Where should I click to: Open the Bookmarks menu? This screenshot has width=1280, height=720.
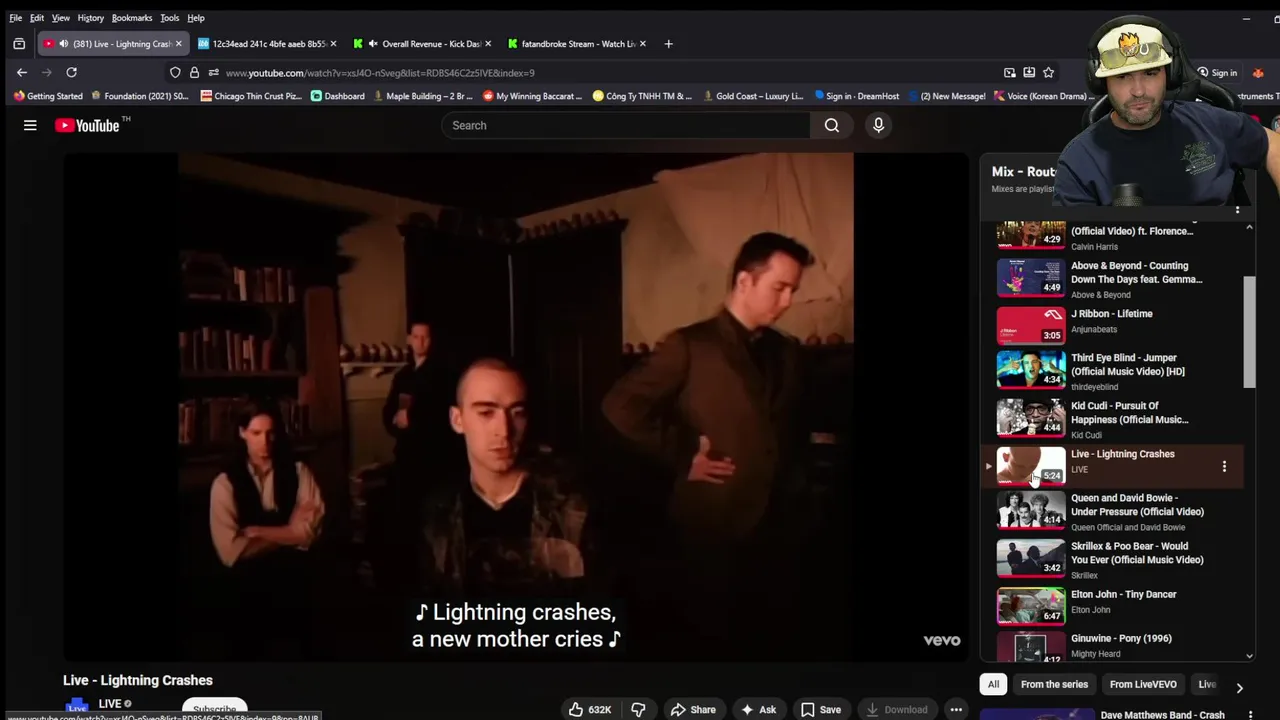132,18
